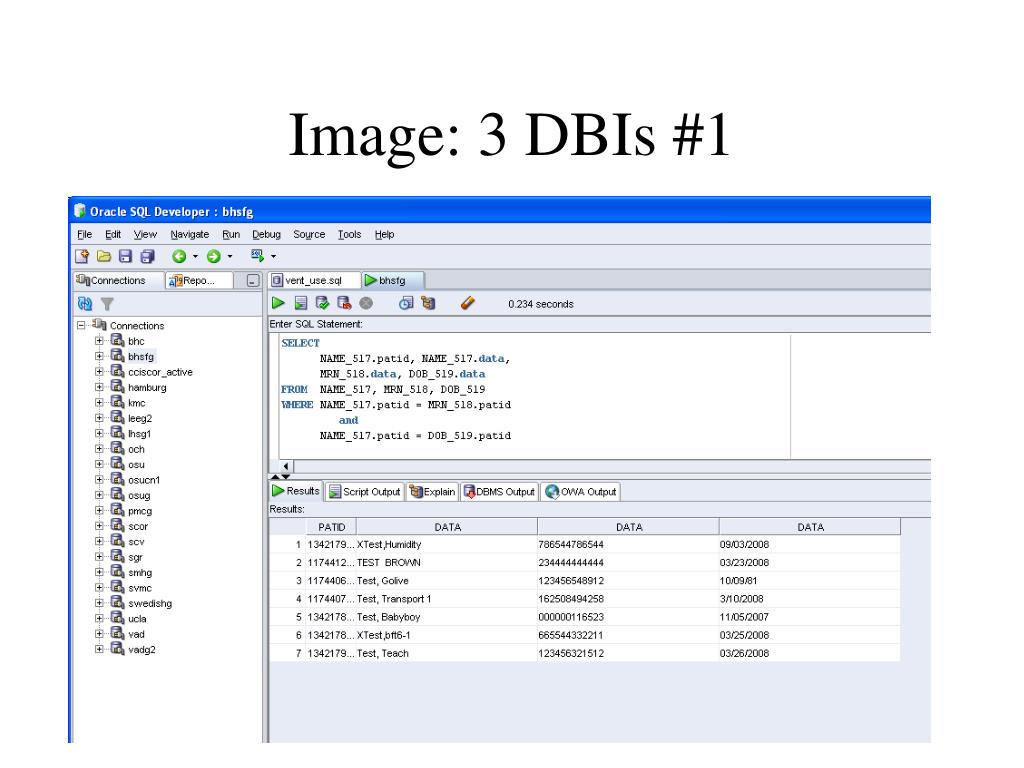Click the editor horizontal scrollbar left arrow
Viewport: 1024px width, 768px height.
tap(286, 466)
